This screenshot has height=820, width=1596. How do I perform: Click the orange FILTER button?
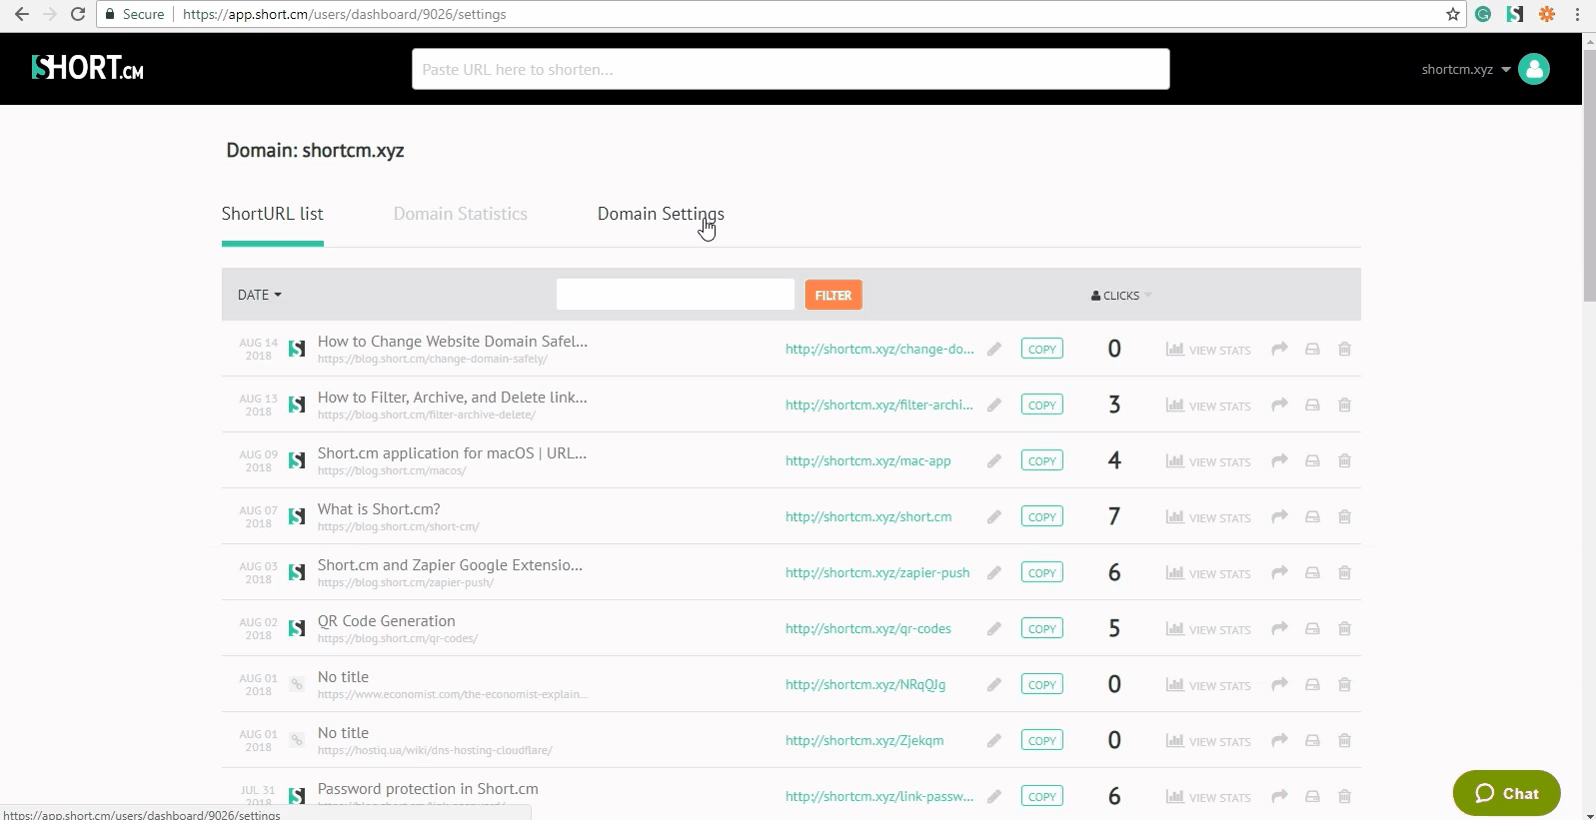[833, 295]
